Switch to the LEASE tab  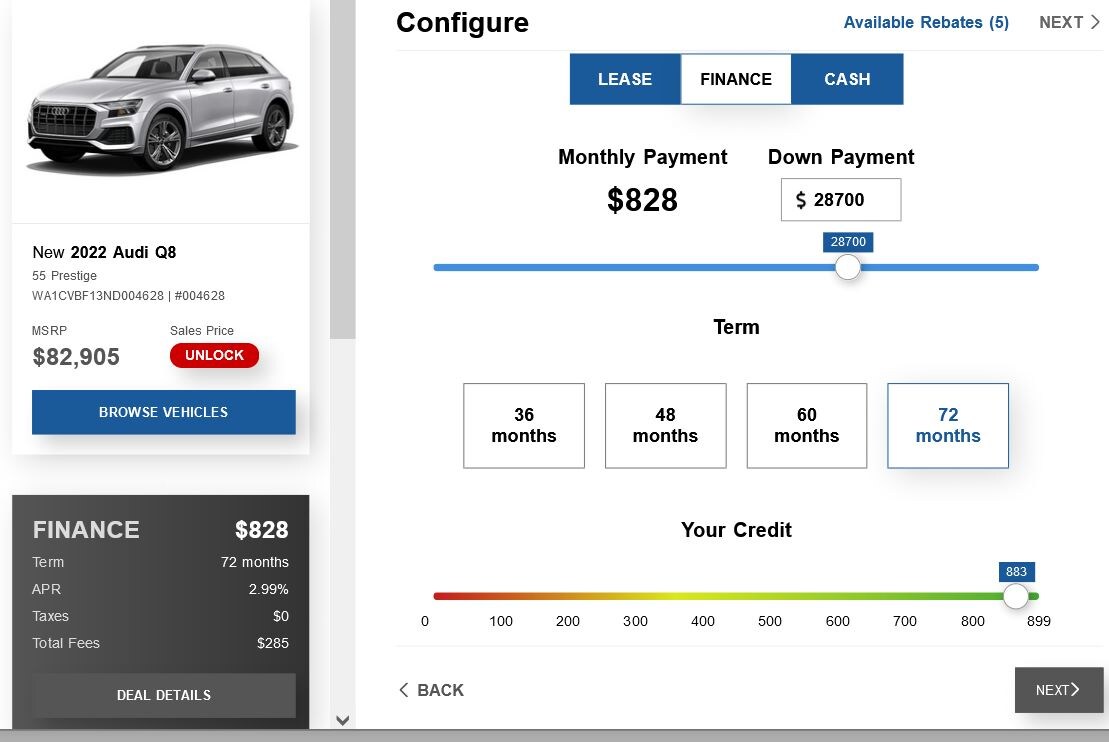pos(625,79)
